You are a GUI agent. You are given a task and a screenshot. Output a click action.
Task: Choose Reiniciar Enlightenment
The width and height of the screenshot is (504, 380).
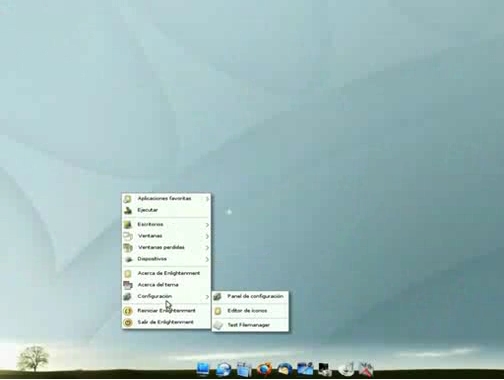[166, 311]
